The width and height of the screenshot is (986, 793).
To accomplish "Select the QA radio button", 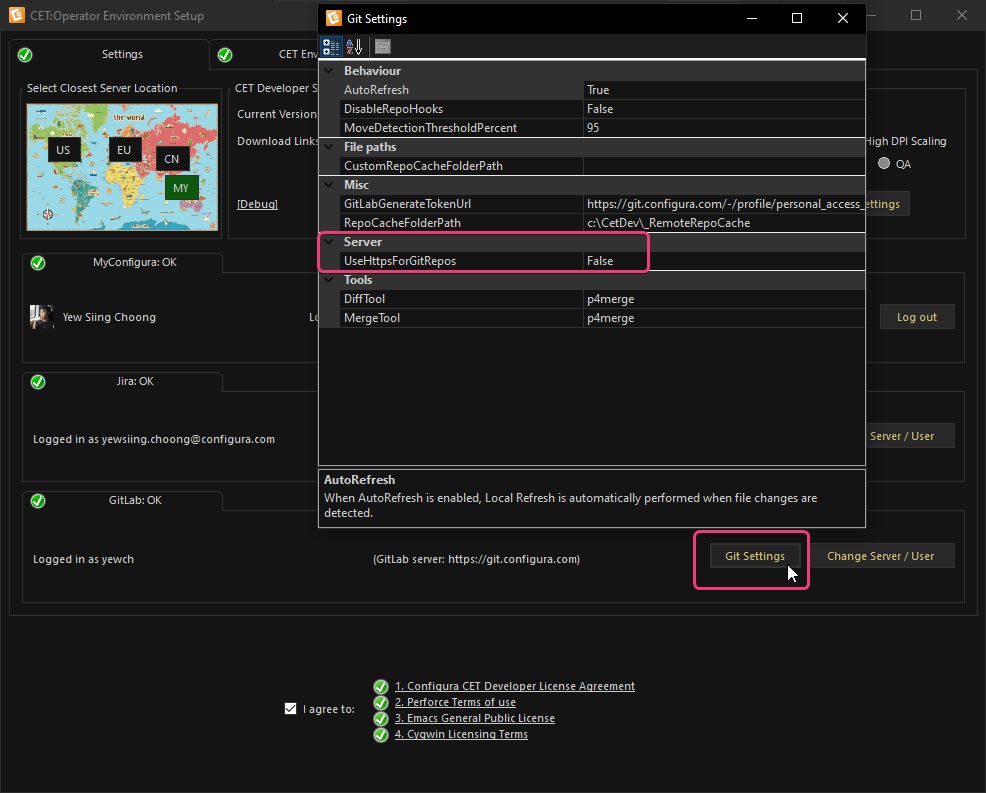I will click(884, 164).
